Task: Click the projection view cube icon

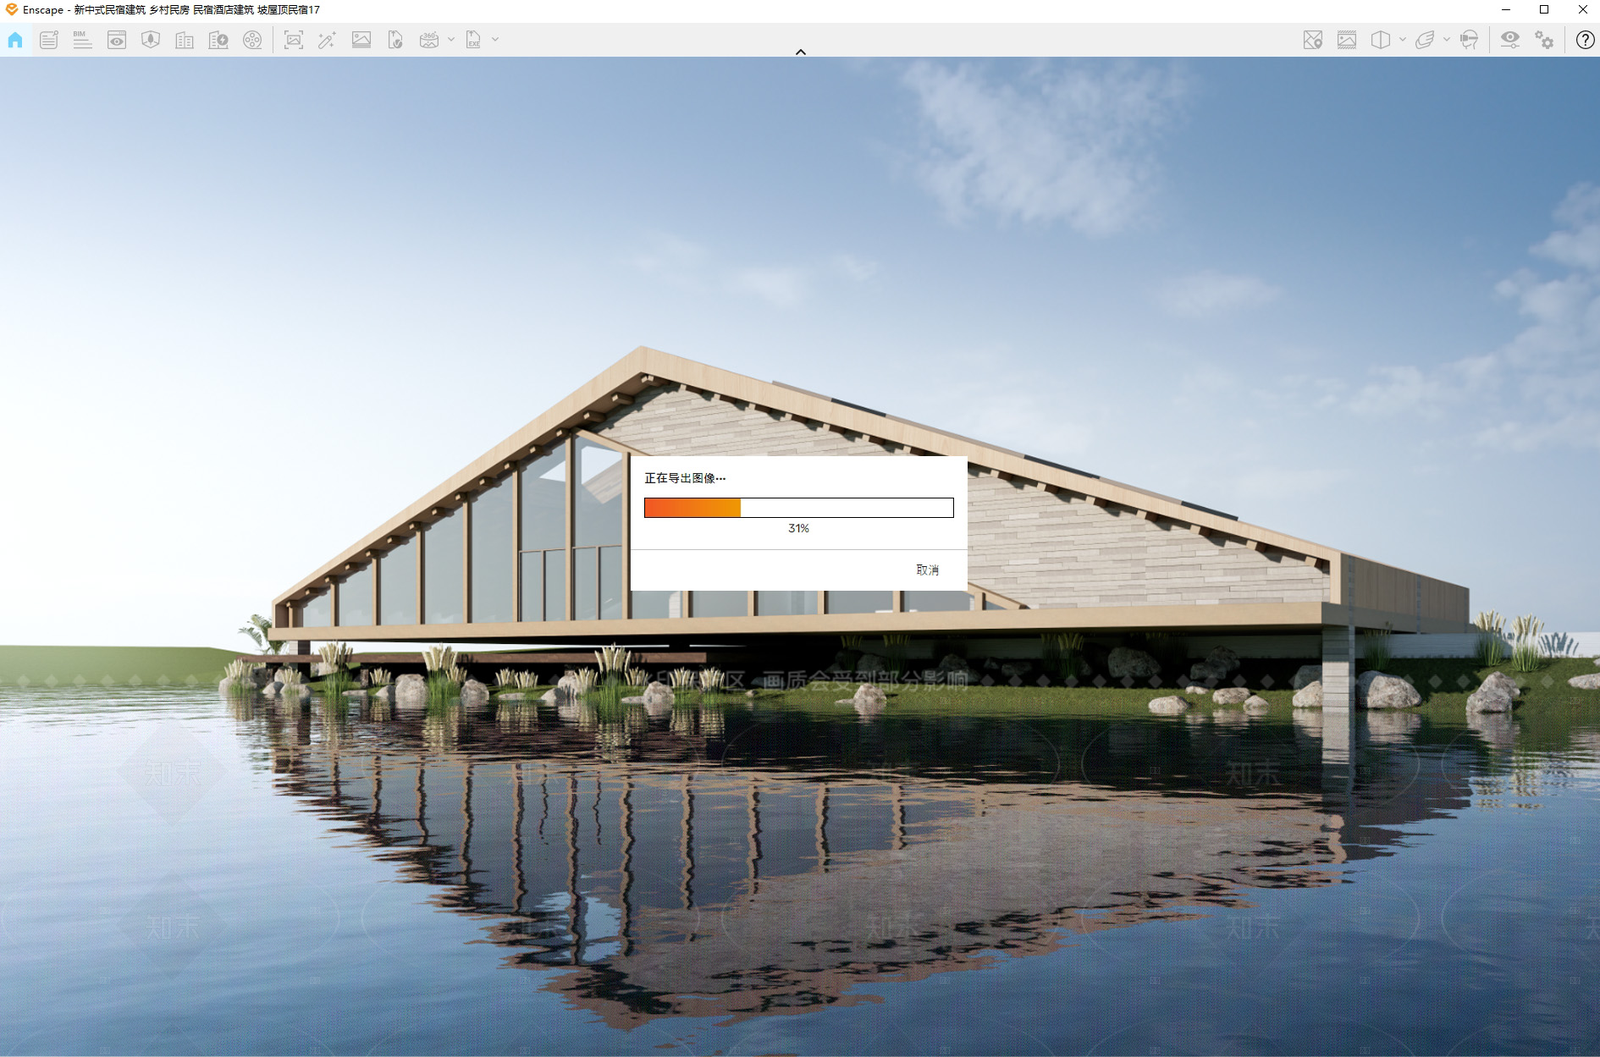Action: click(1380, 40)
